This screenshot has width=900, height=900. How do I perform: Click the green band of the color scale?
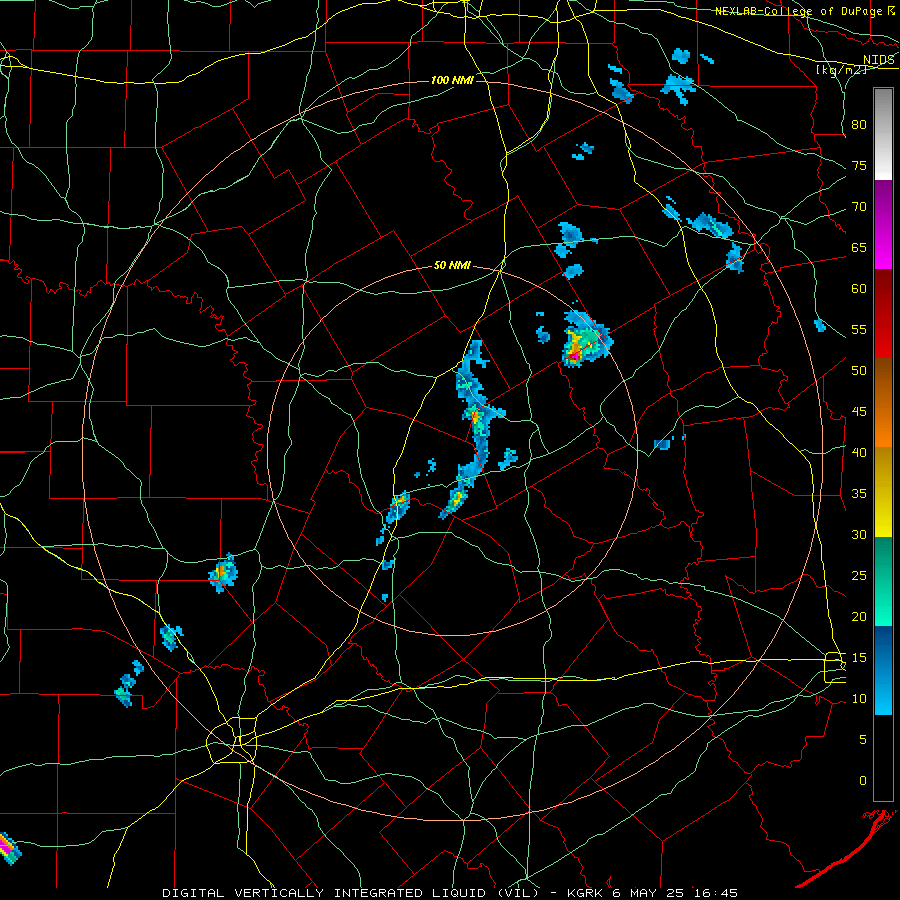pyautogui.click(x=883, y=581)
